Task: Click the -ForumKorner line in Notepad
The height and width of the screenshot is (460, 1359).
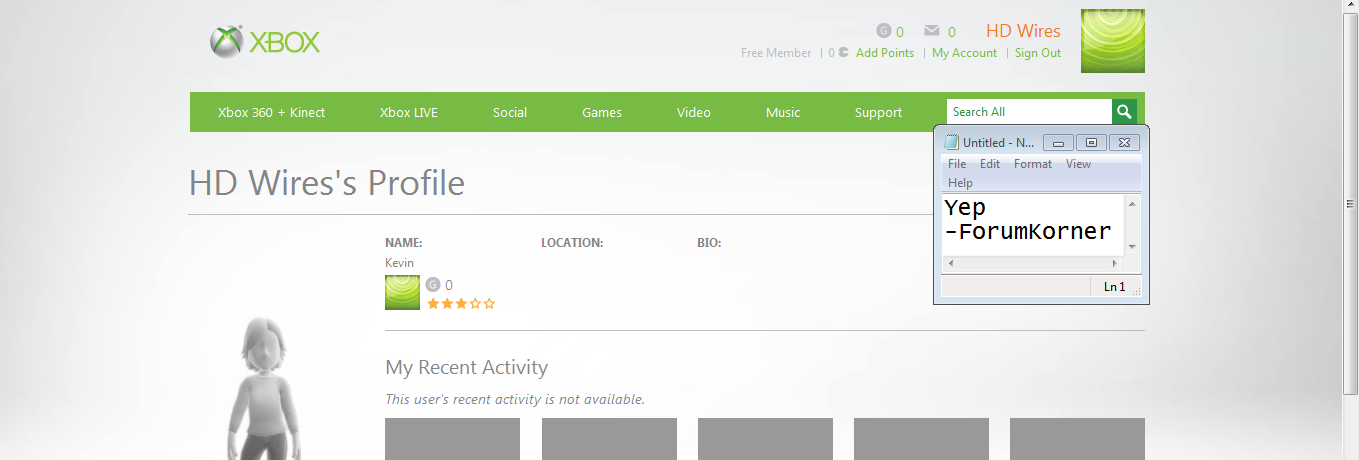Action: 1028,232
